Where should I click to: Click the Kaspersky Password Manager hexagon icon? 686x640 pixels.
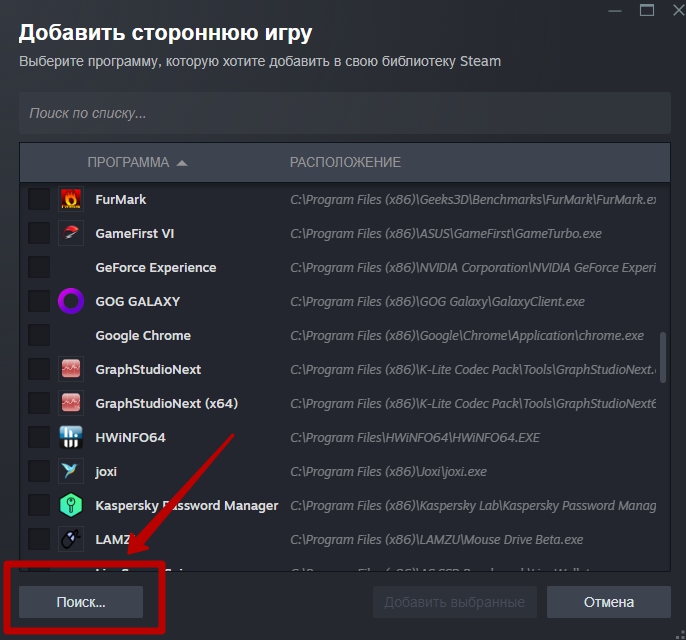pyautogui.click(x=70, y=505)
